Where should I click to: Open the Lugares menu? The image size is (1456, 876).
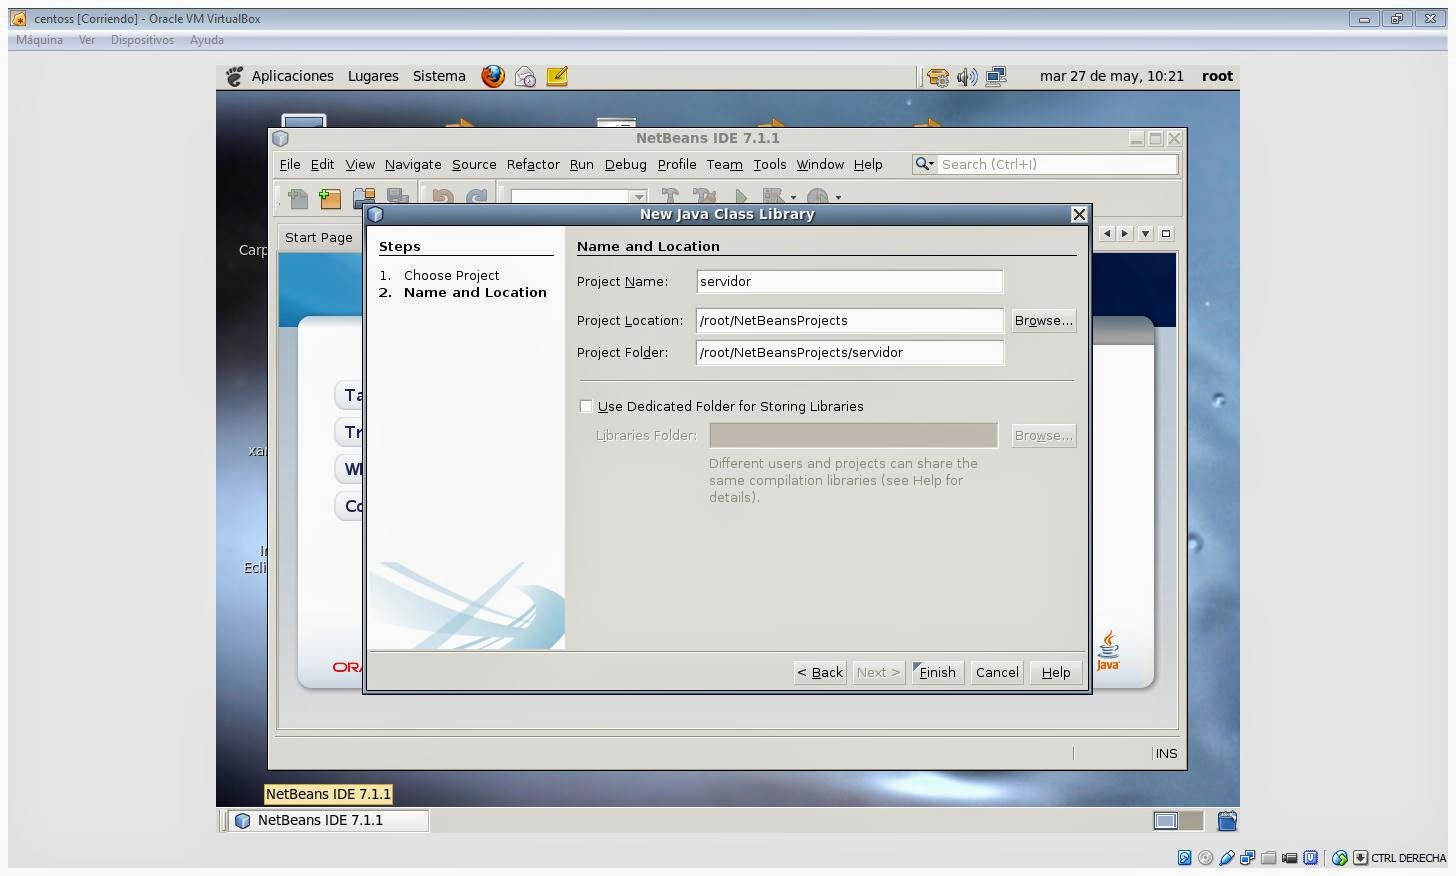(x=373, y=76)
